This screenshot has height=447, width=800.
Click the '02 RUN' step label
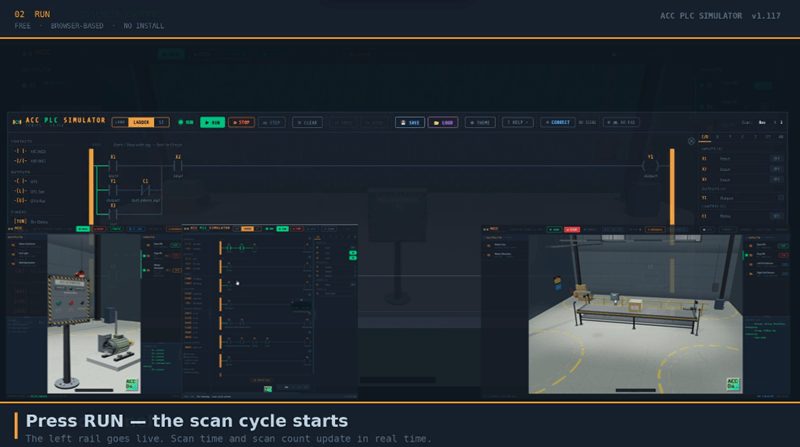tap(32, 14)
